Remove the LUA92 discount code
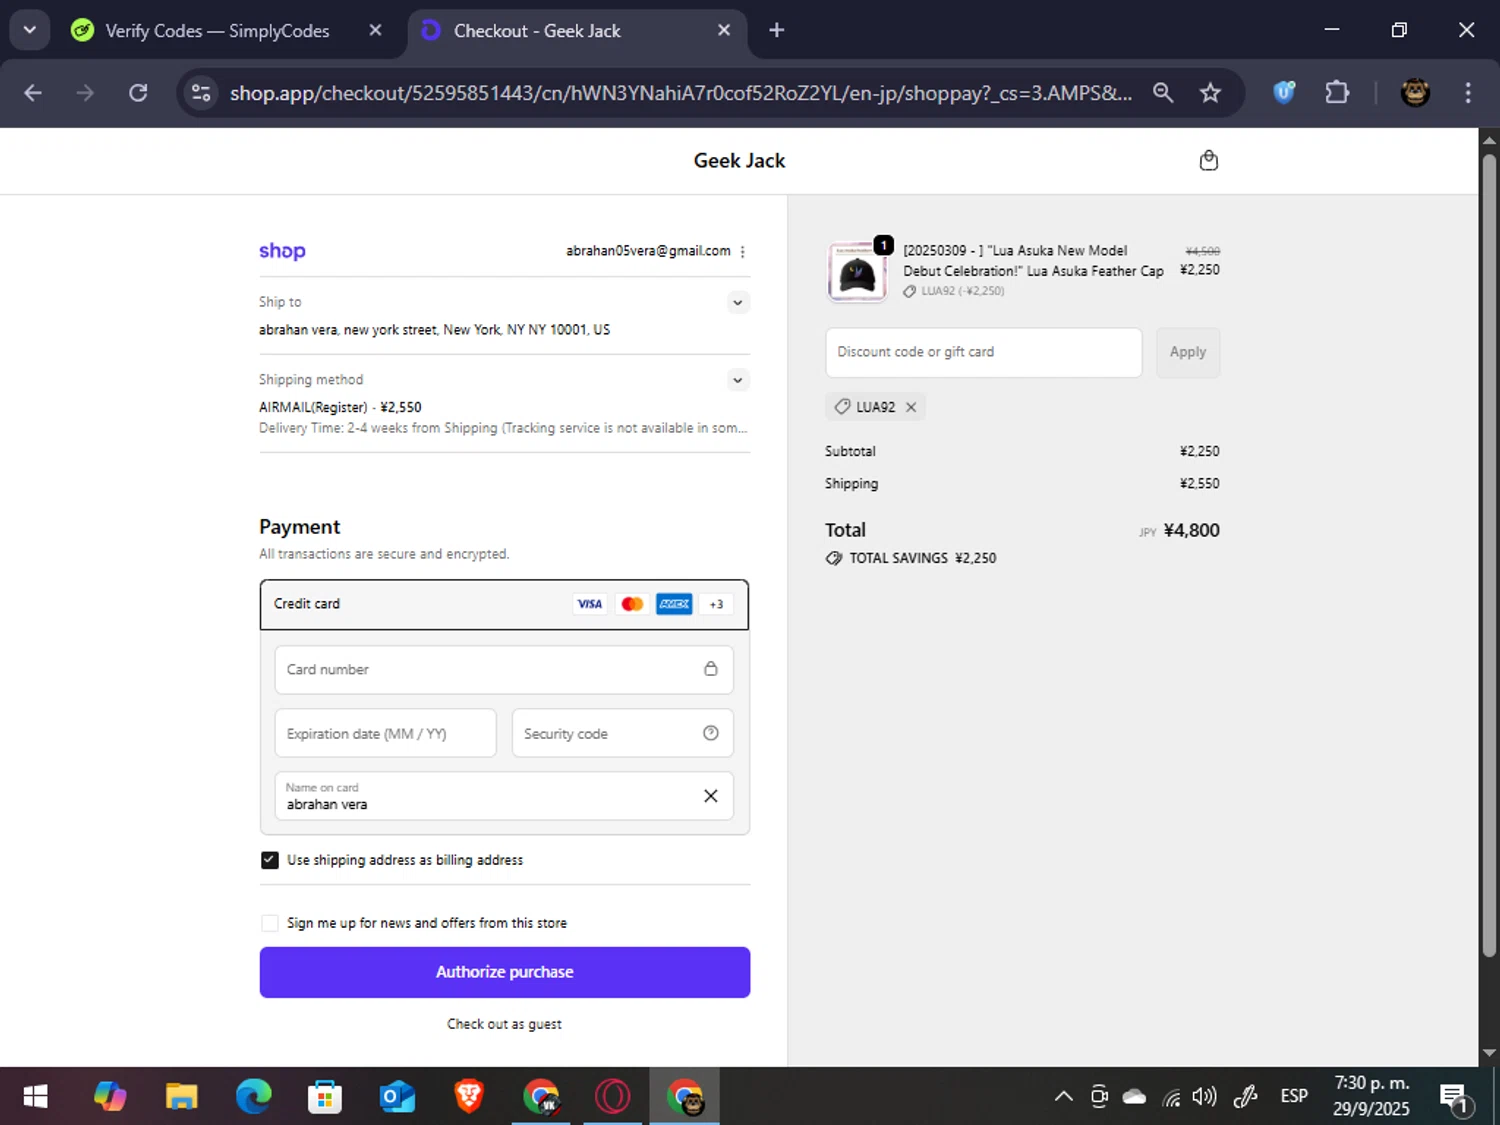This screenshot has width=1500, height=1125. click(x=911, y=407)
